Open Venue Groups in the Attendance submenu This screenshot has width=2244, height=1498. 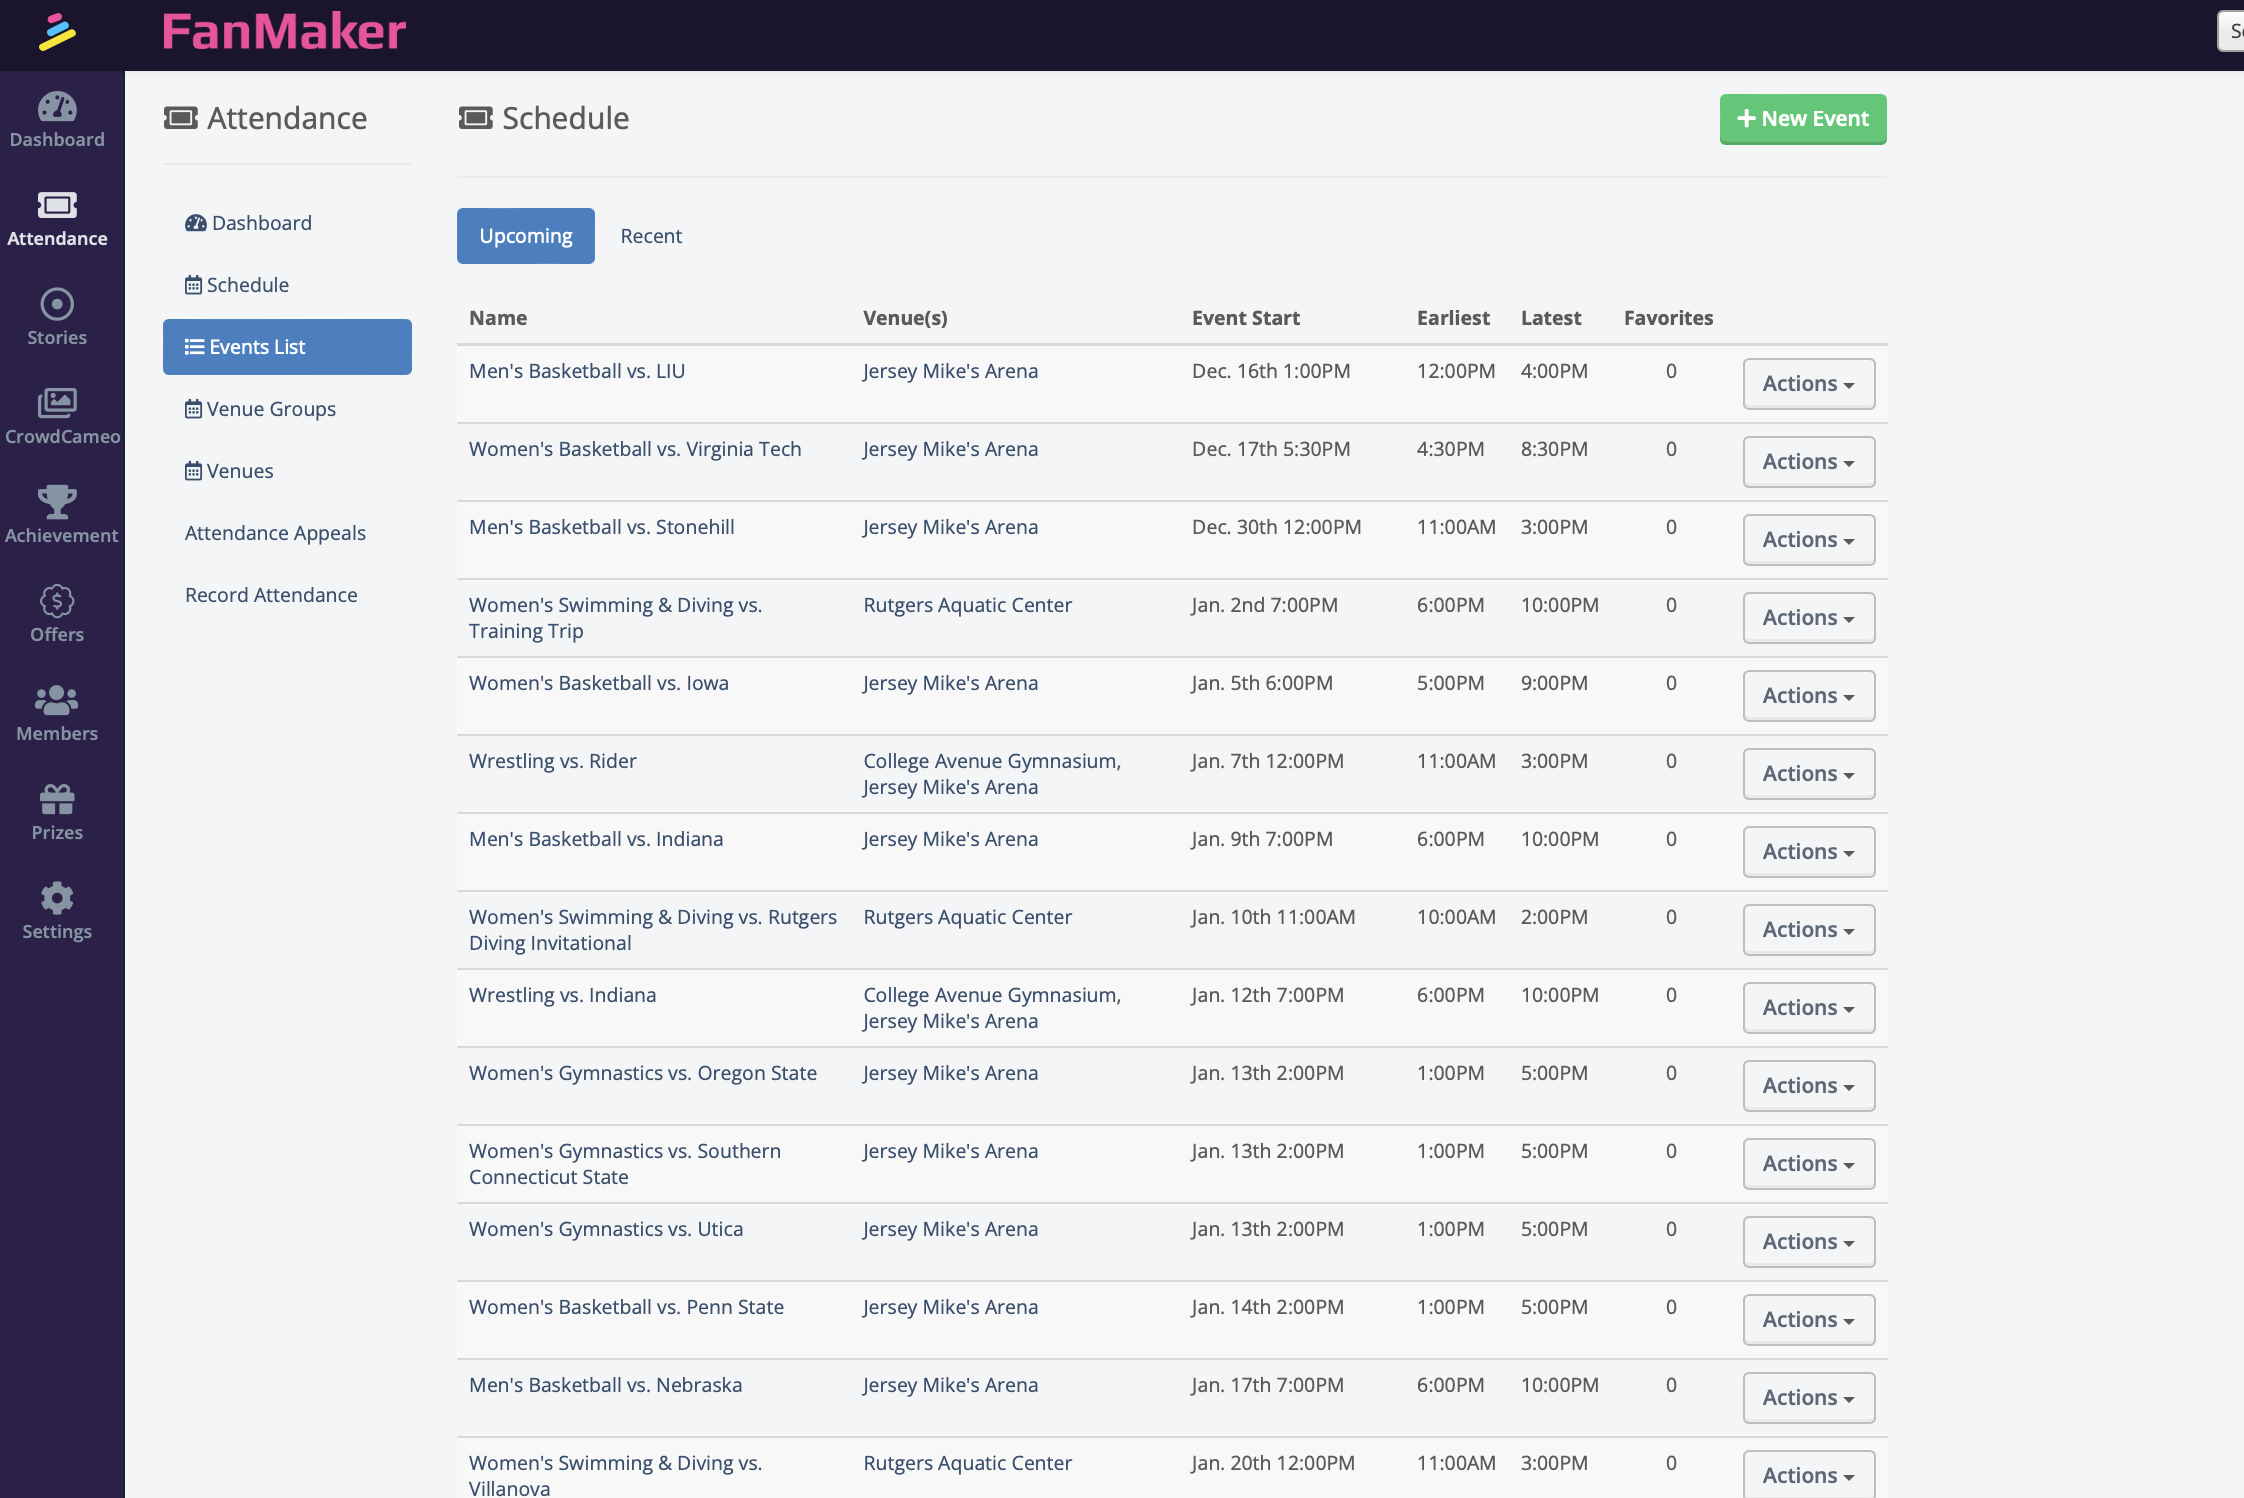[270, 409]
